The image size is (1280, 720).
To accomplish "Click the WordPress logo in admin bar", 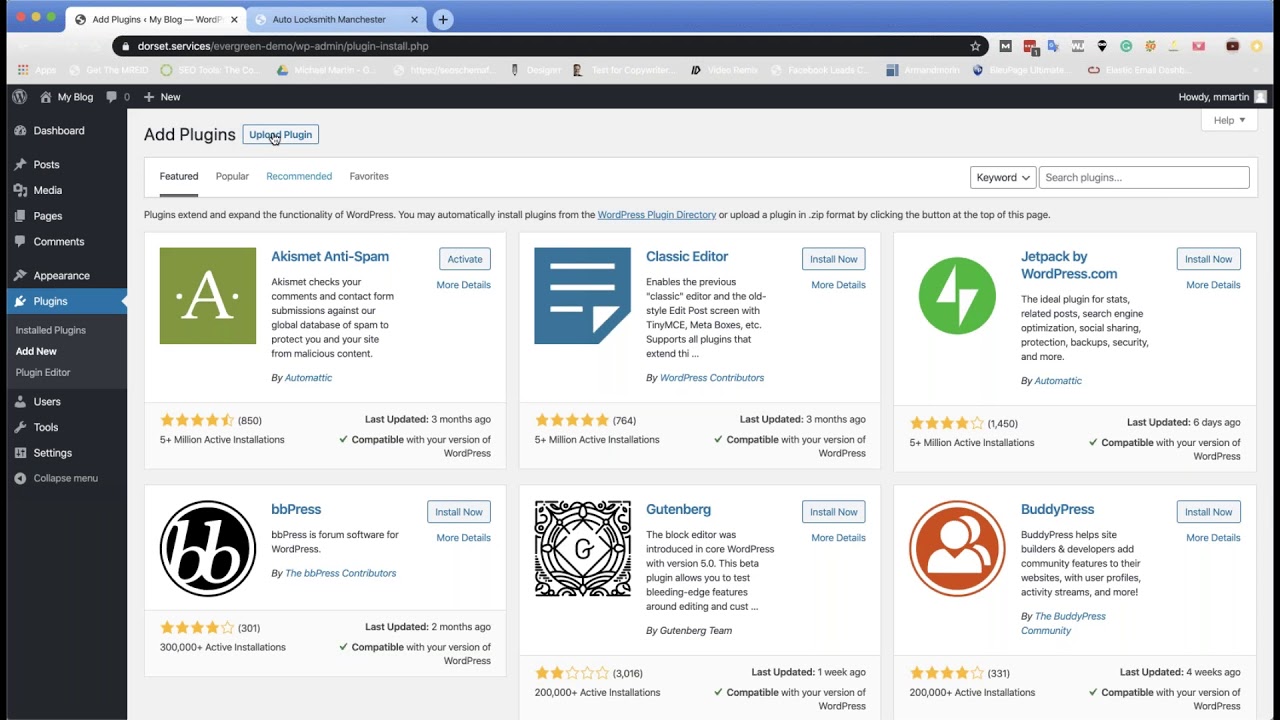I will [19, 97].
